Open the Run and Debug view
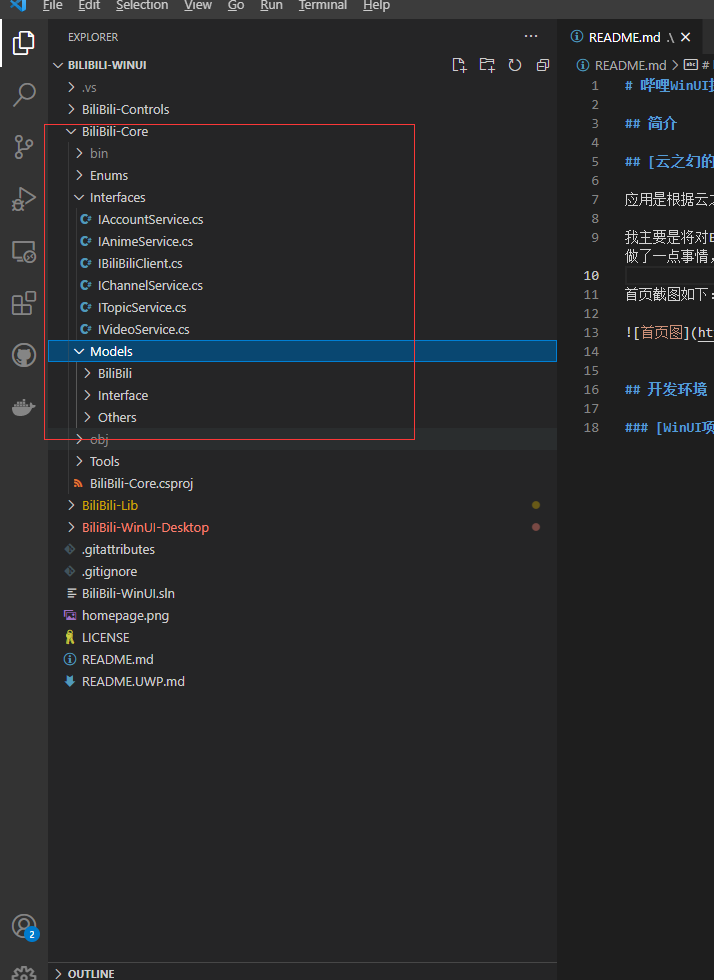714x980 pixels. 24,199
